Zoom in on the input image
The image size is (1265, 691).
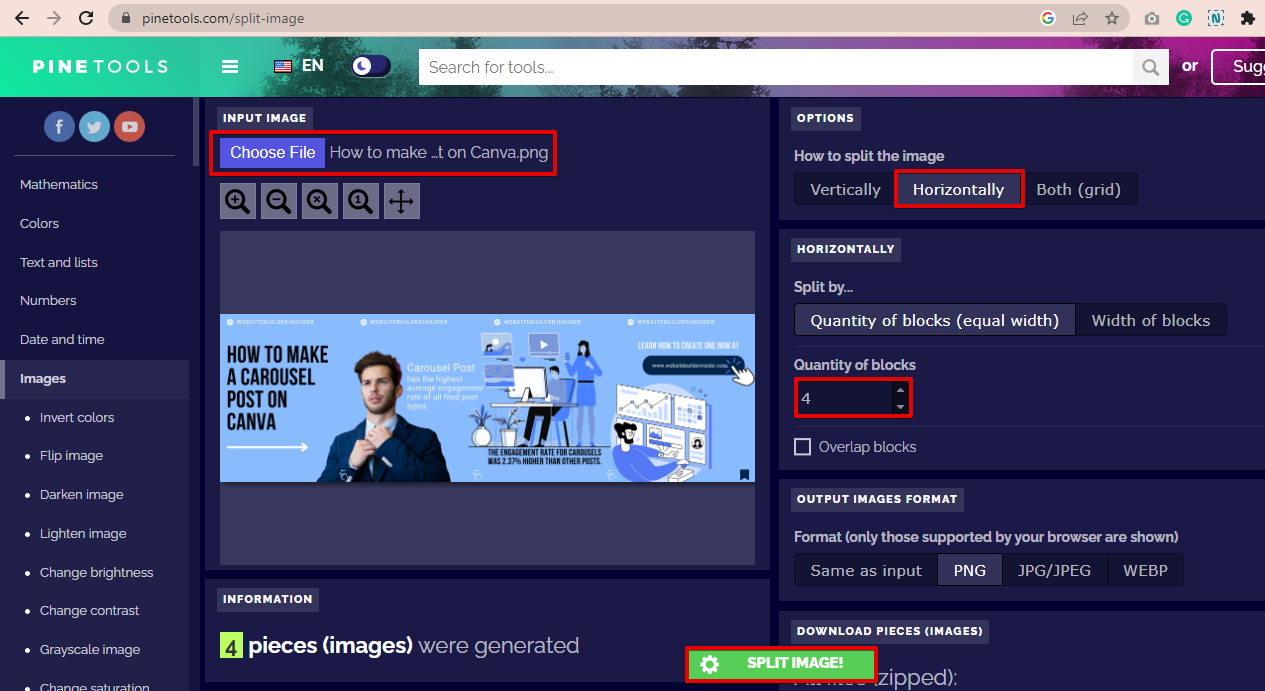pos(238,201)
